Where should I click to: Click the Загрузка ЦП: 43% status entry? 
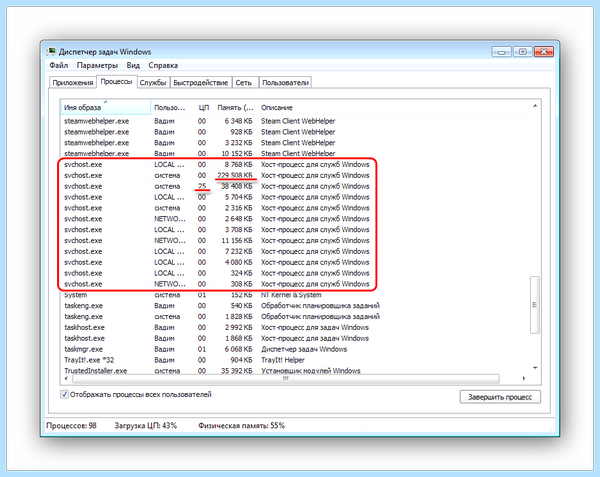click(x=145, y=426)
